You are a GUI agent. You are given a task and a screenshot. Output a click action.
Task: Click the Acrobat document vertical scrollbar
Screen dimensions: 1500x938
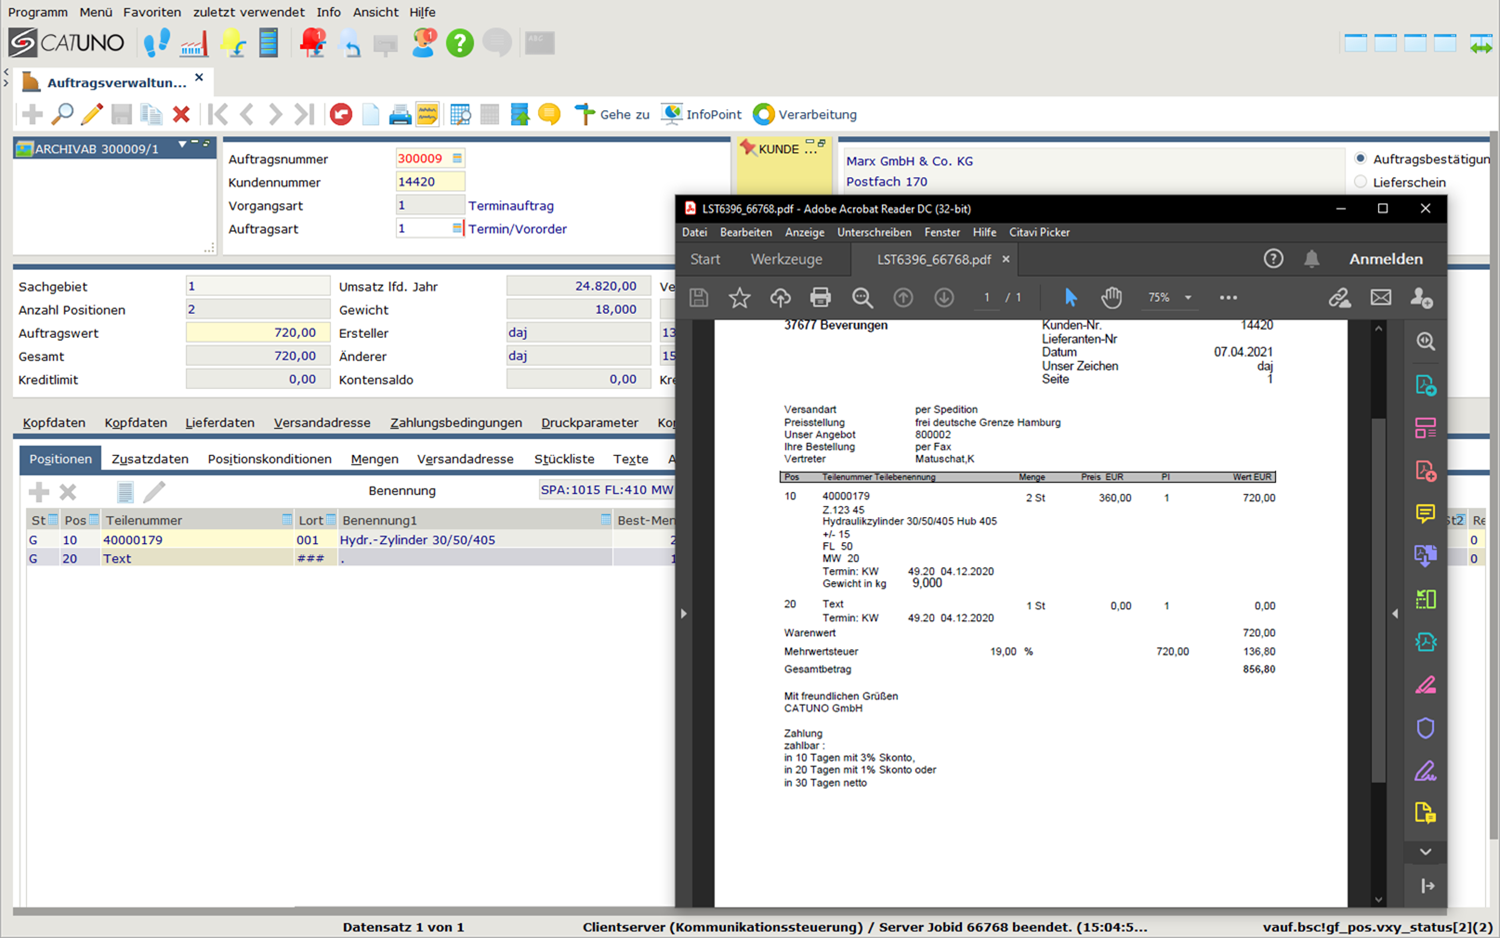[x=1378, y=600]
